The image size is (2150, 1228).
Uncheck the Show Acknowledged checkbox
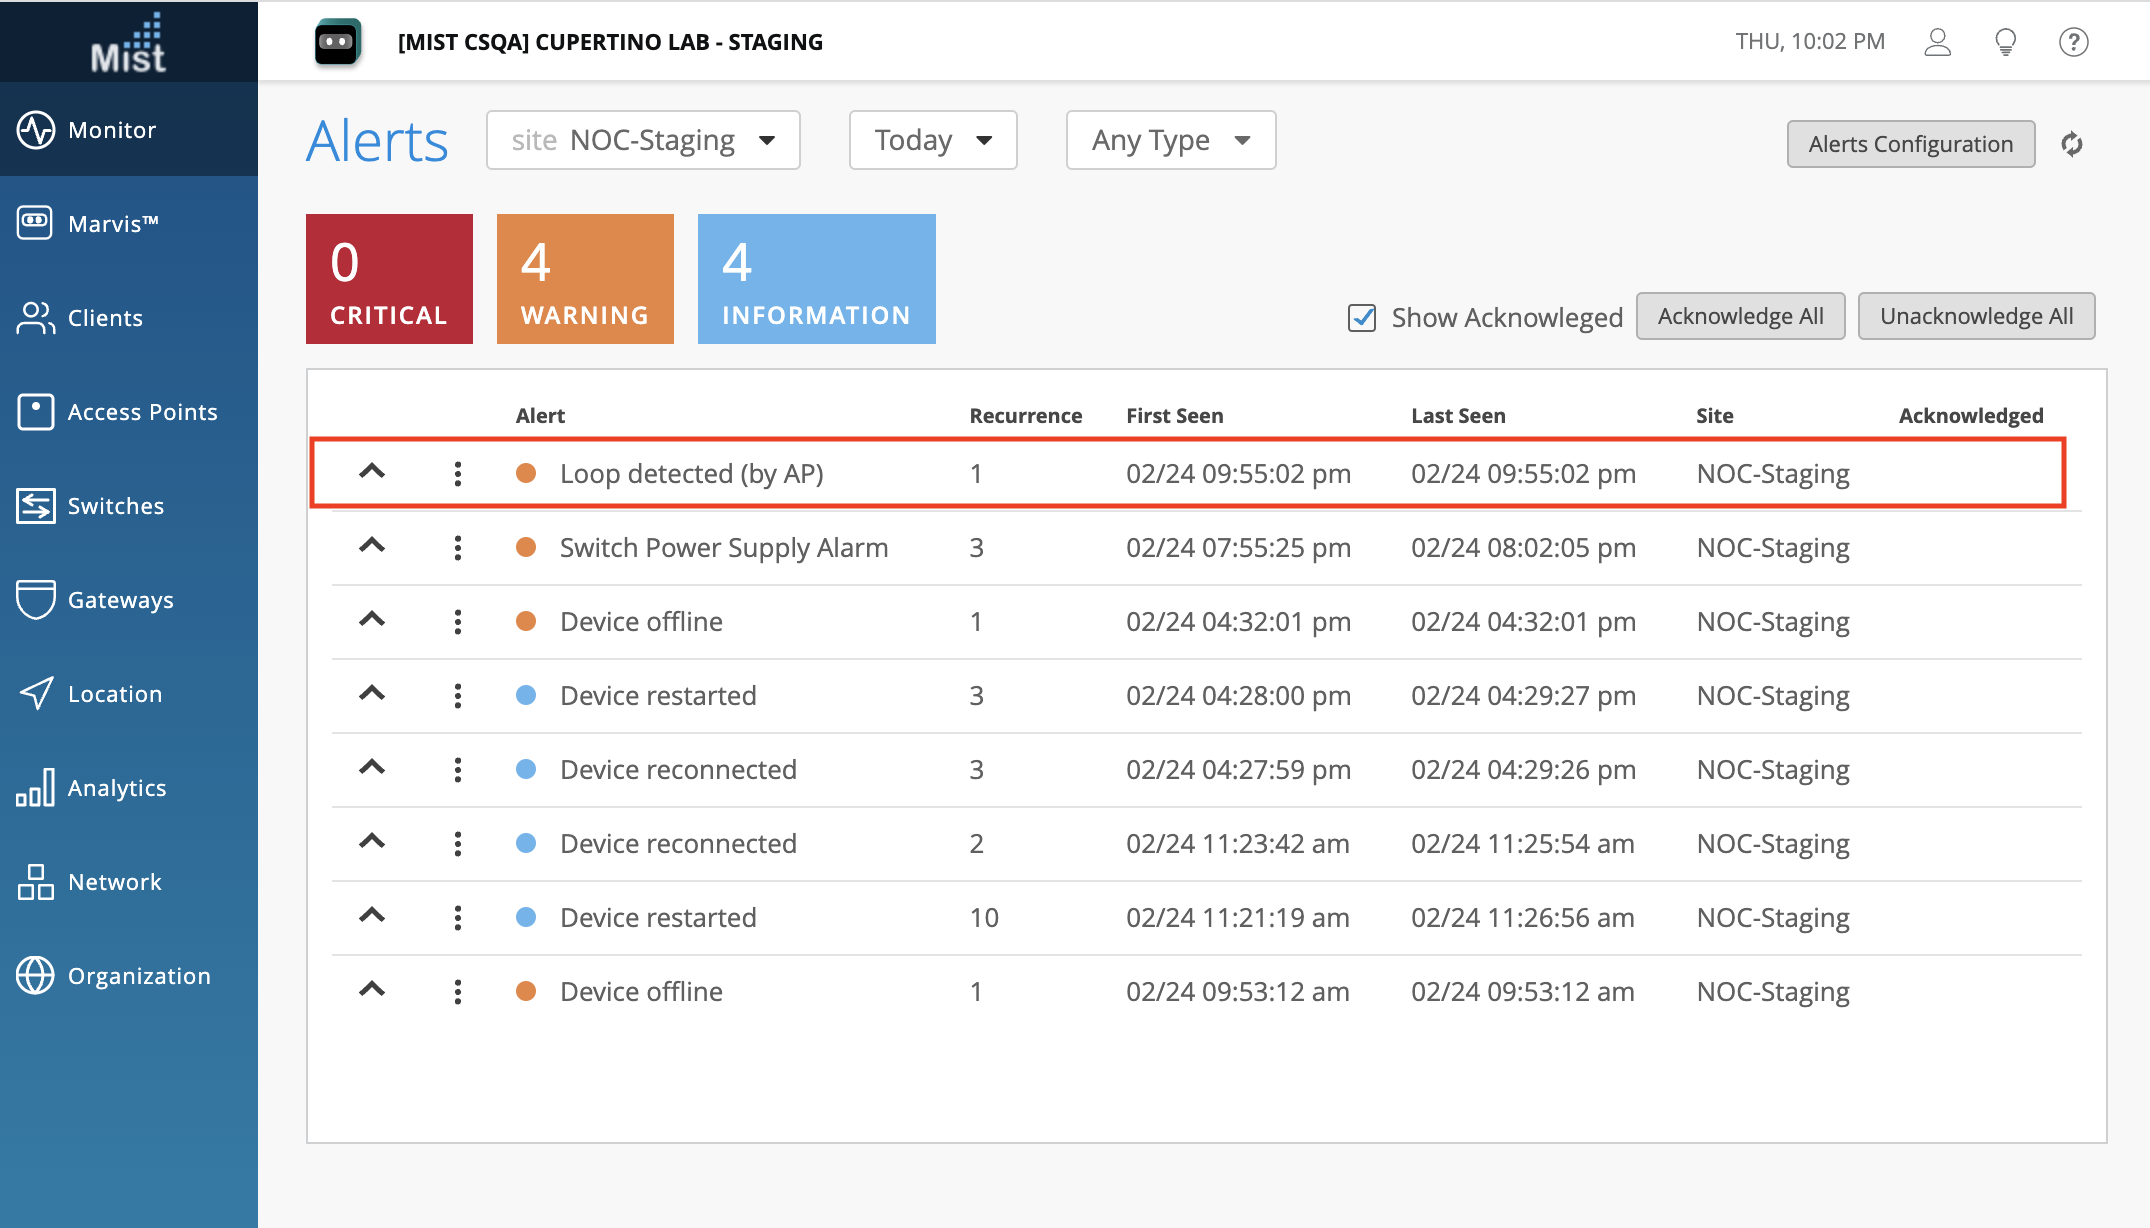(1362, 318)
